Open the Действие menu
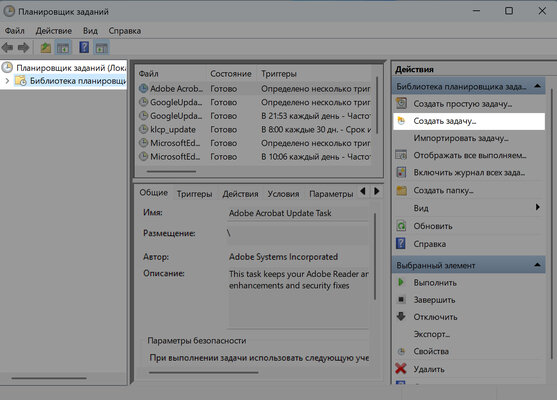The image size is (557, 400). 54,31
